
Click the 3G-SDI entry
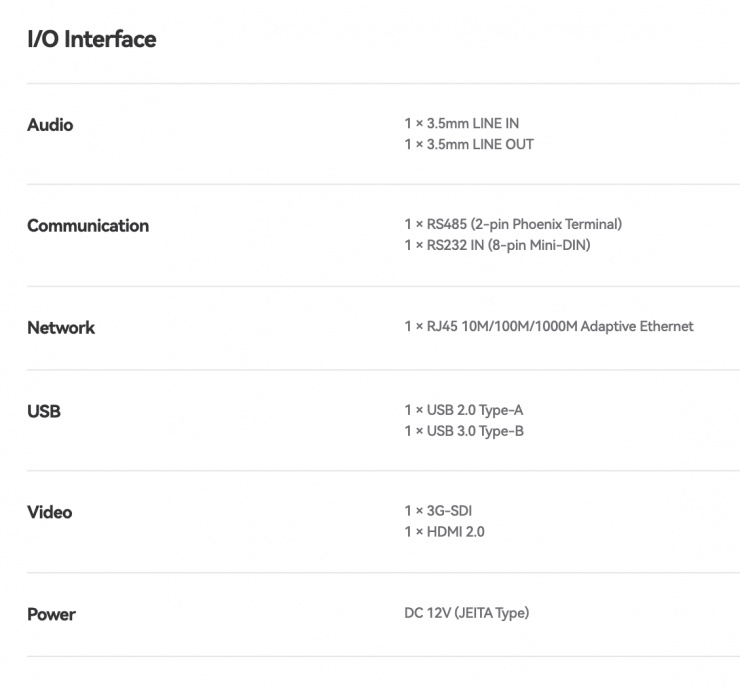438,511
